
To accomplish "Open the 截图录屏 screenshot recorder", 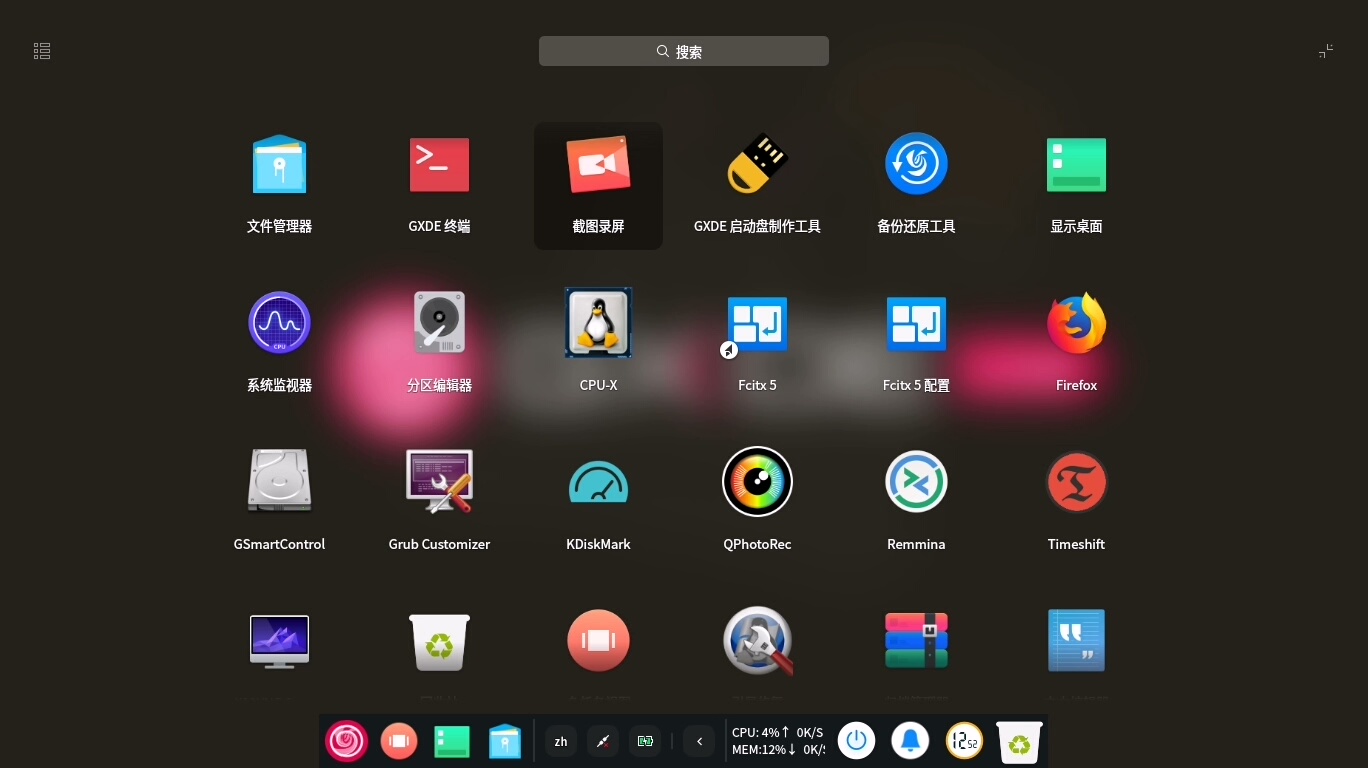I will [598, 185].
